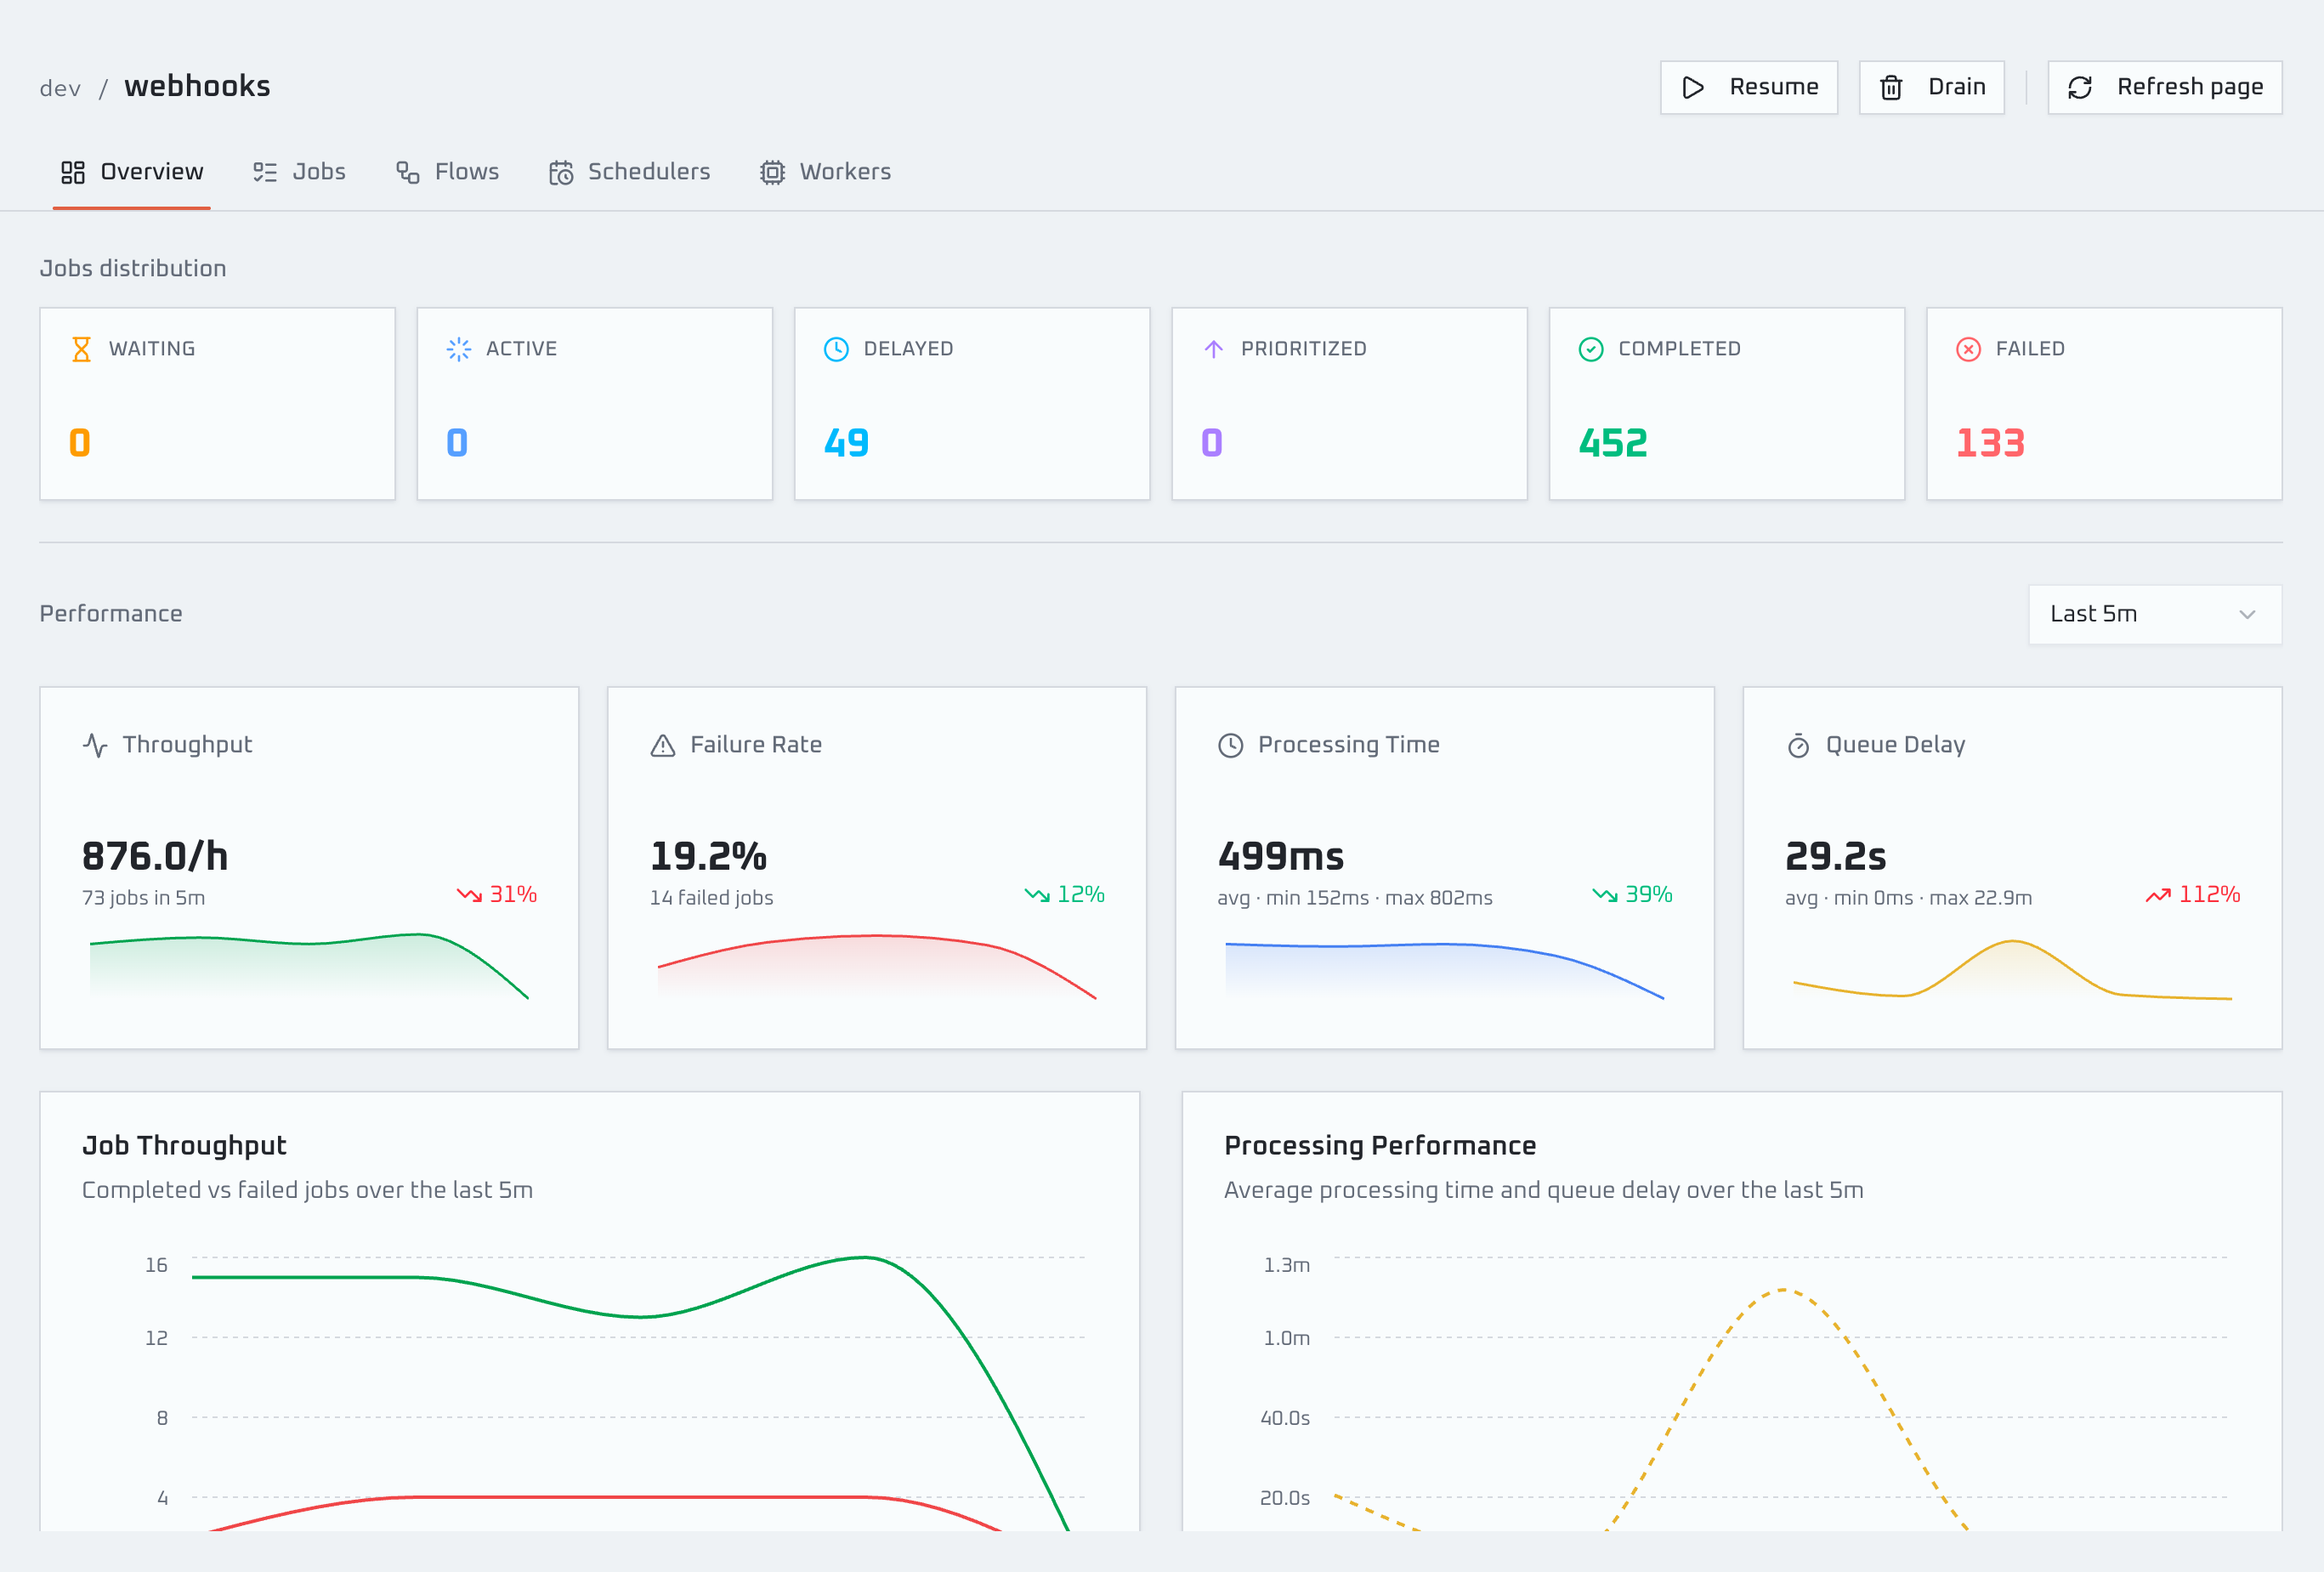Screen dimensions: 2324x1572
Task: Click the Jobs list icon
Action: (x=265, y=172)
